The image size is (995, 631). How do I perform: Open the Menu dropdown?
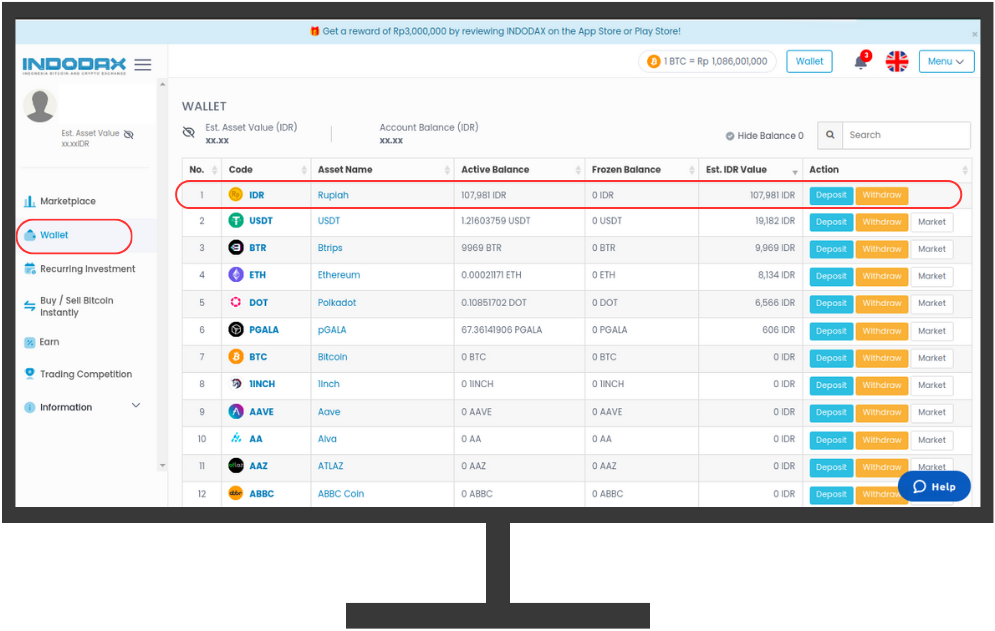click(946, 62)
